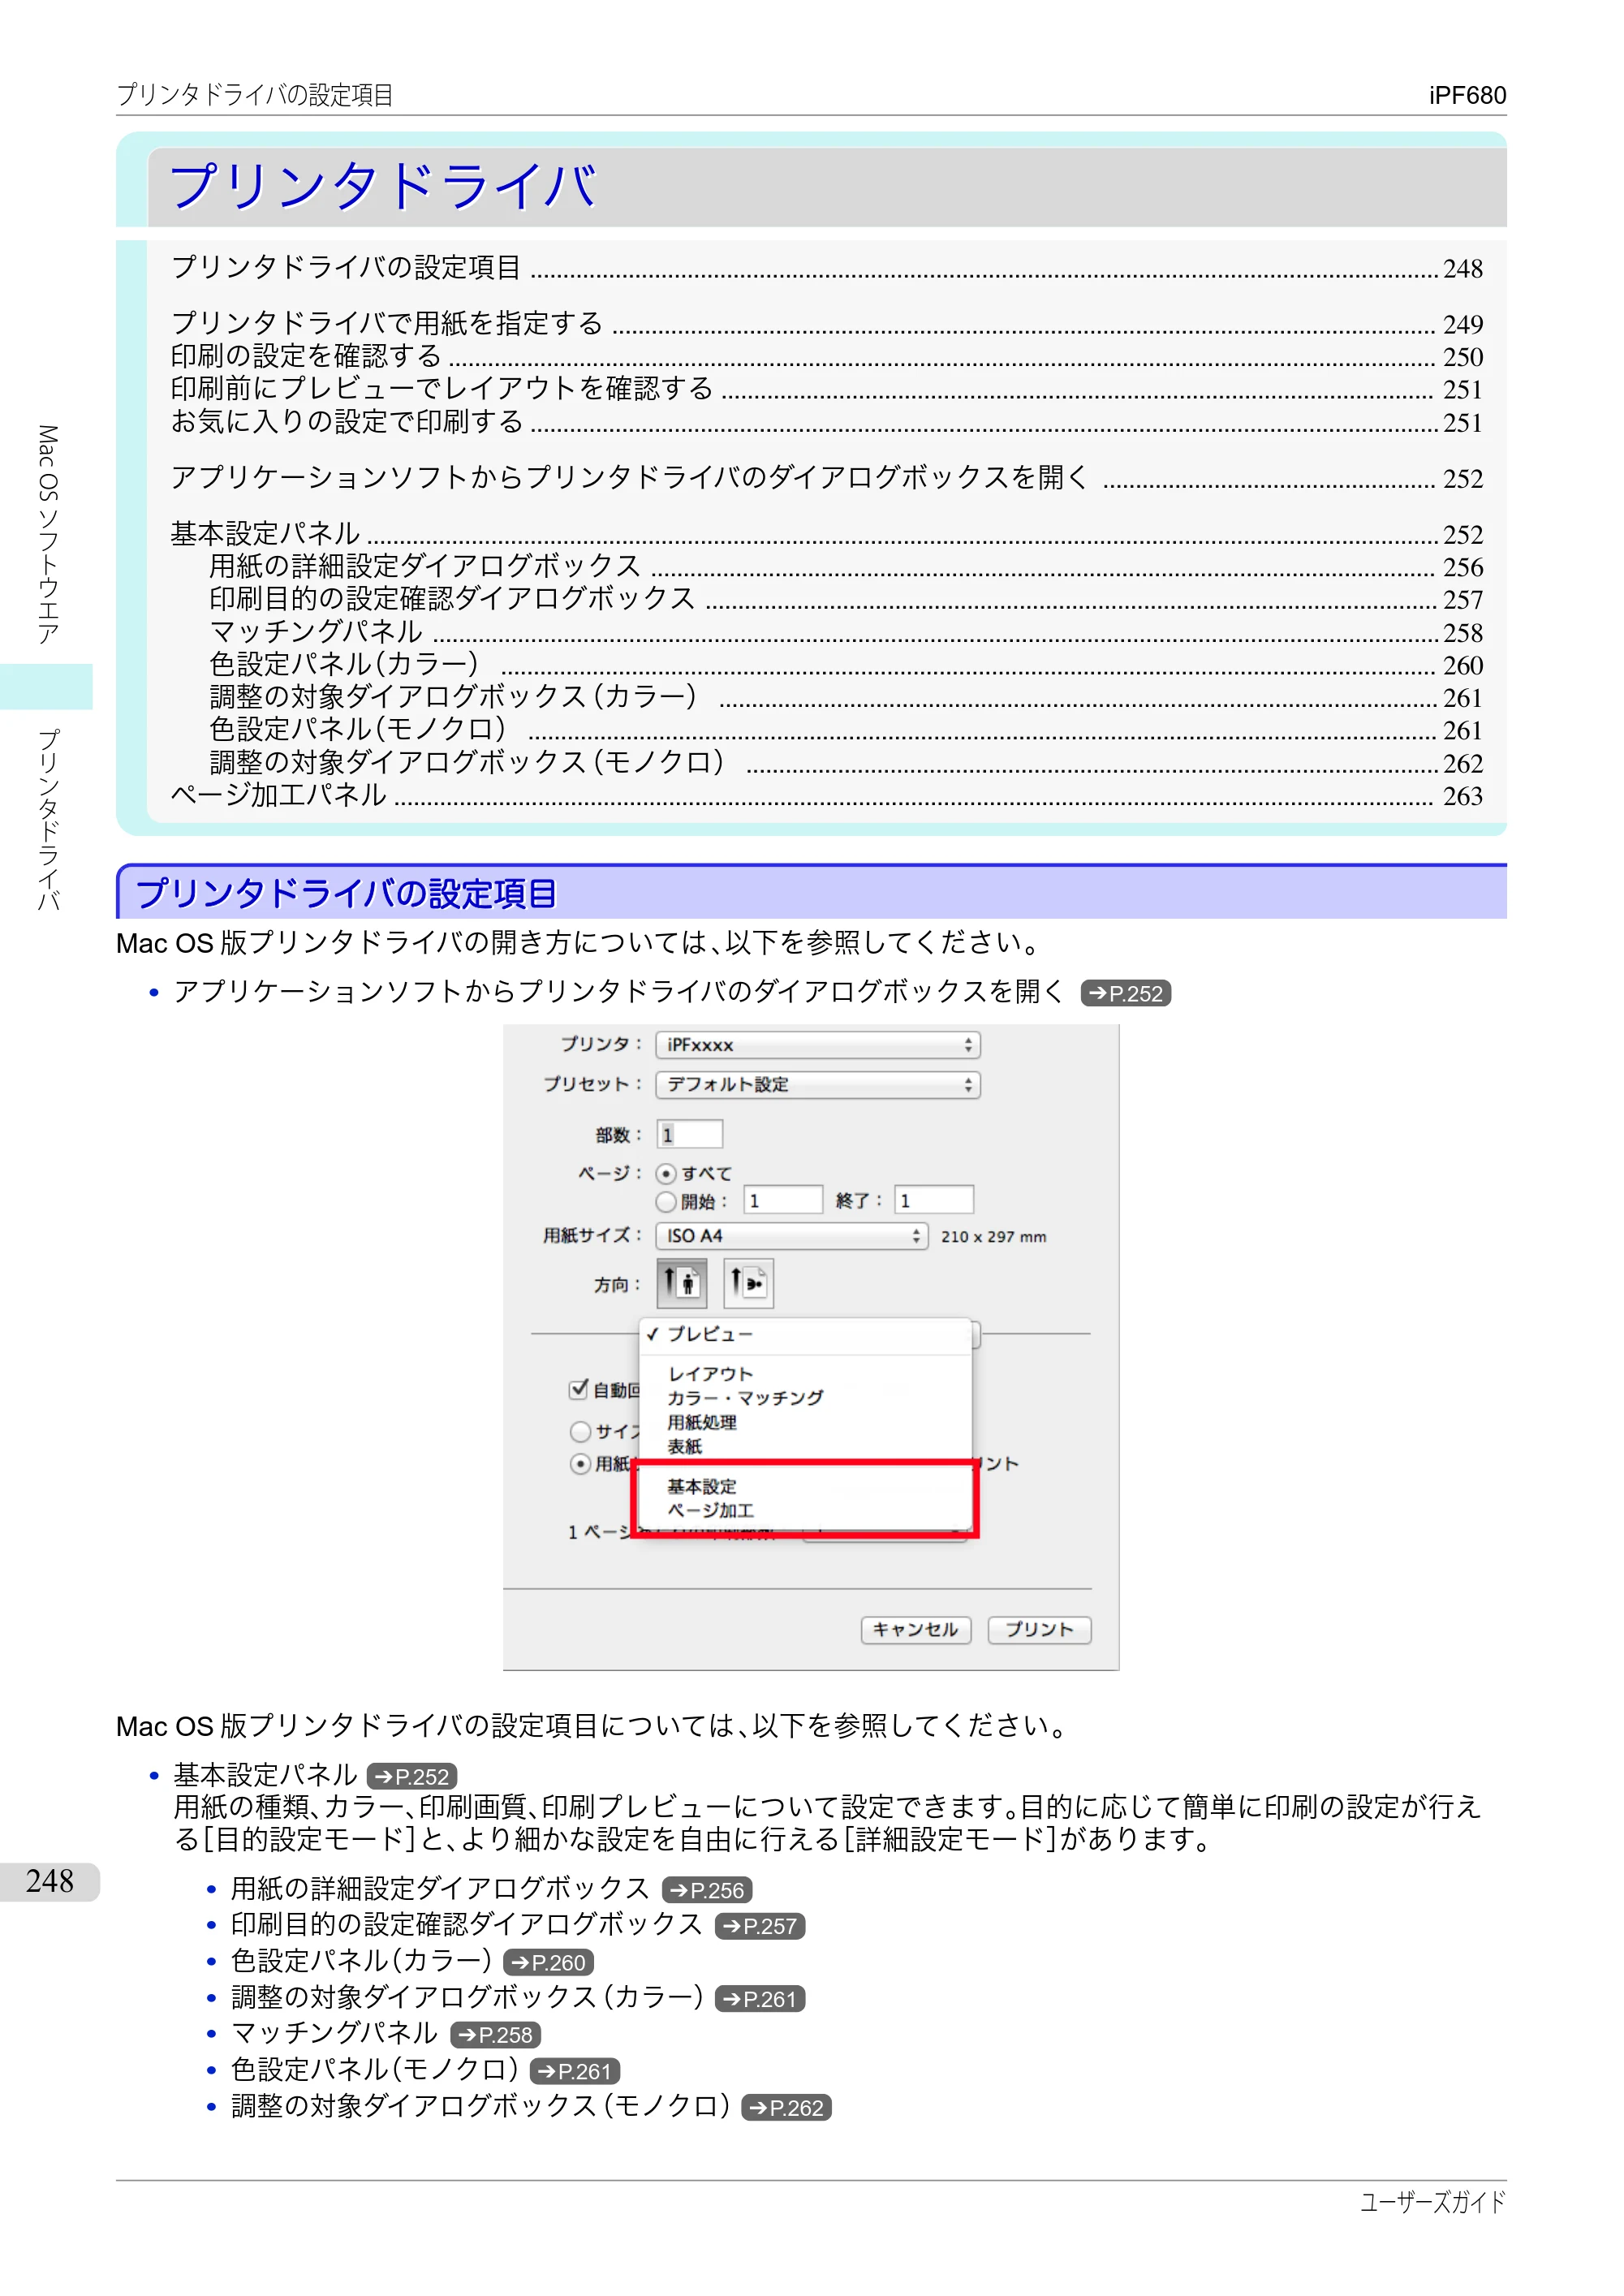The height and width of the screenshot is (2296, 1624).
Task: Open the P.256 page link
Action: (707, 1890)
